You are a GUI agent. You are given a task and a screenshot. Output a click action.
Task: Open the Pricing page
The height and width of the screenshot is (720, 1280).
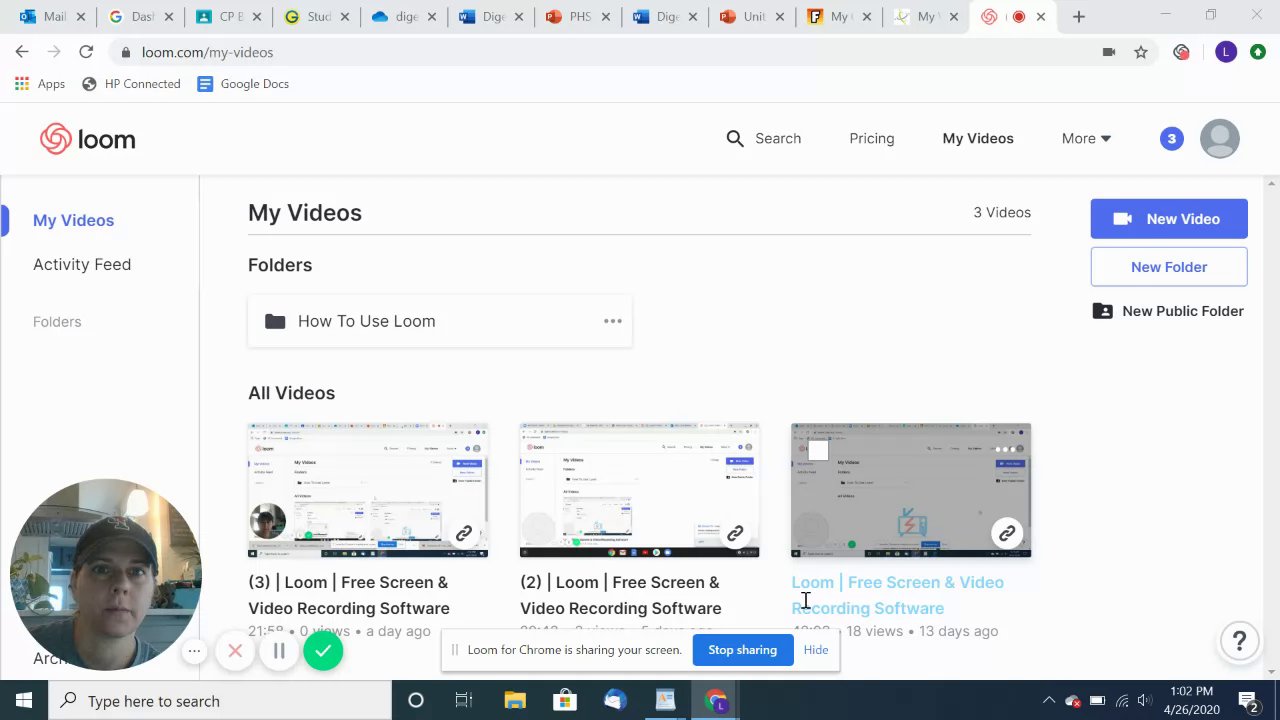872,139
